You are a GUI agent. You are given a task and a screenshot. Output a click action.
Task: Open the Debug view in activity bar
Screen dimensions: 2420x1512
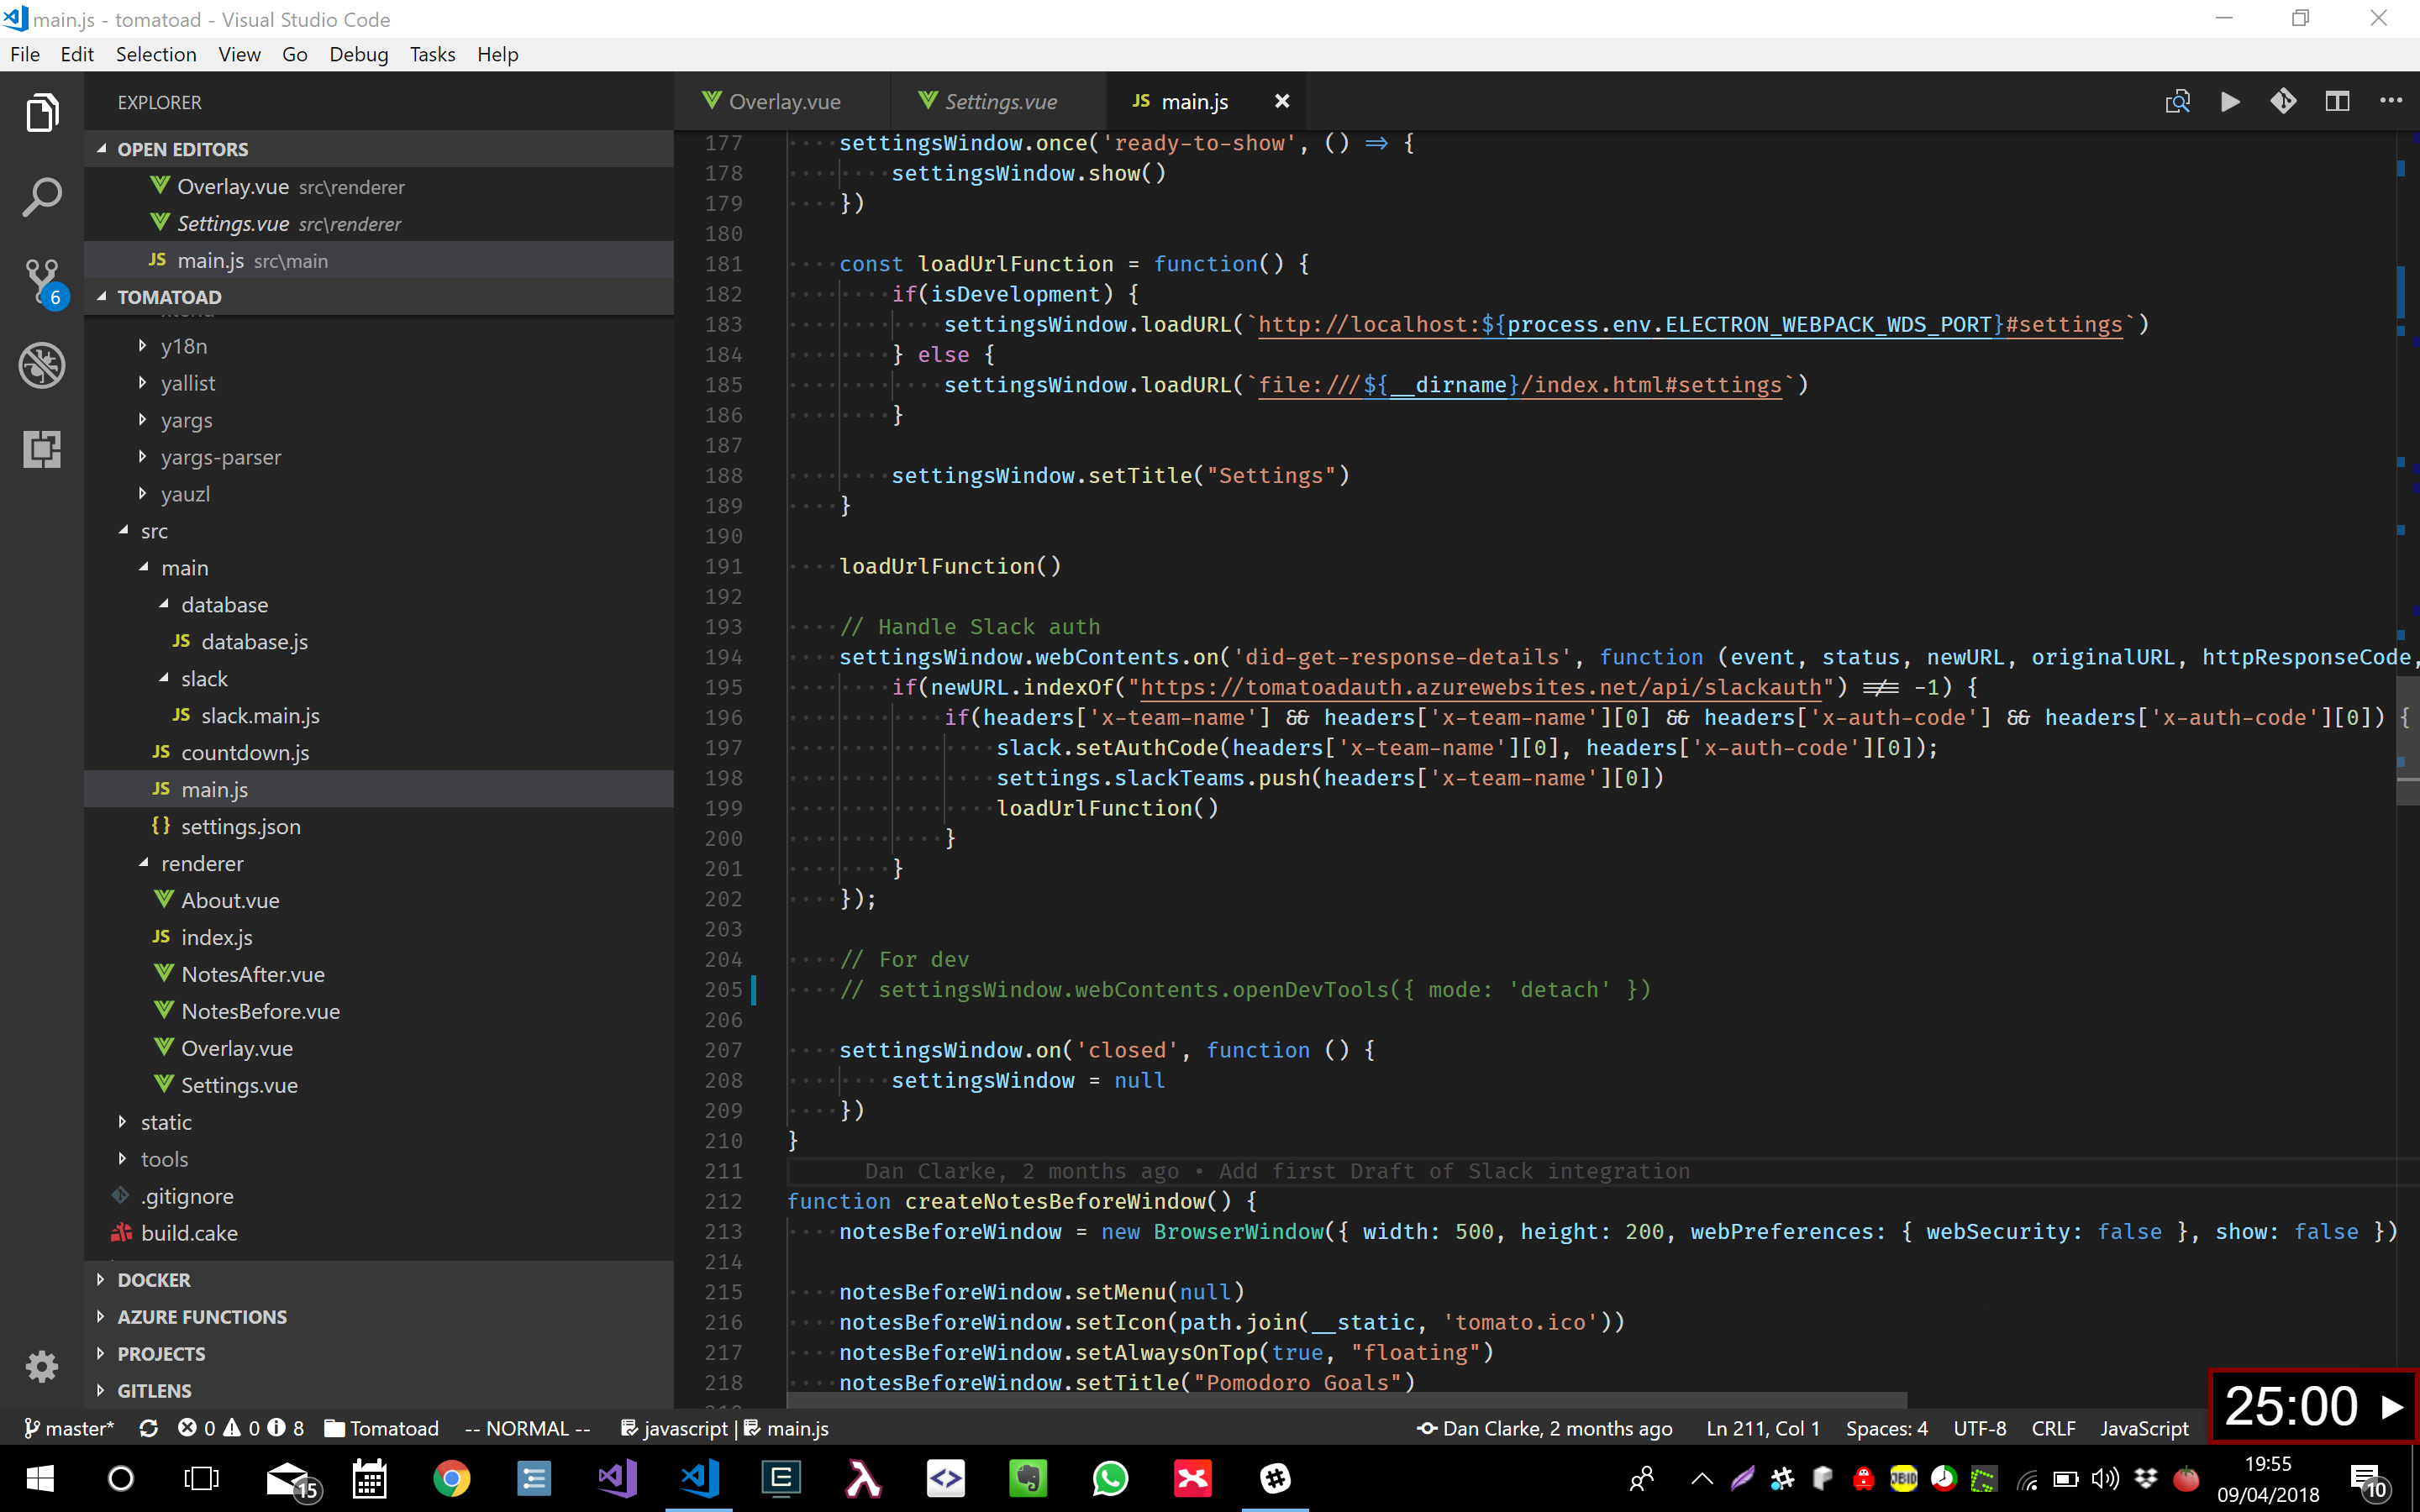(42, 365)
